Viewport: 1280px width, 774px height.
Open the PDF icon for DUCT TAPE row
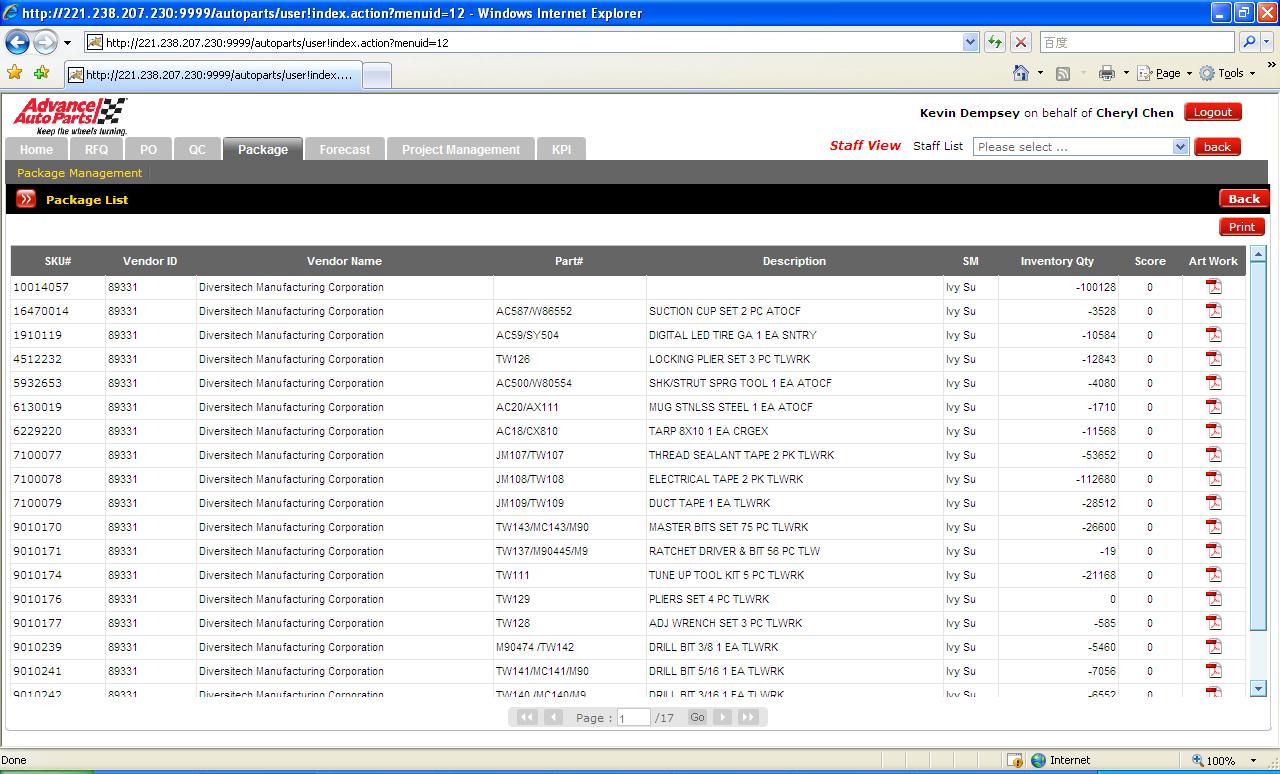[1213, 503]
